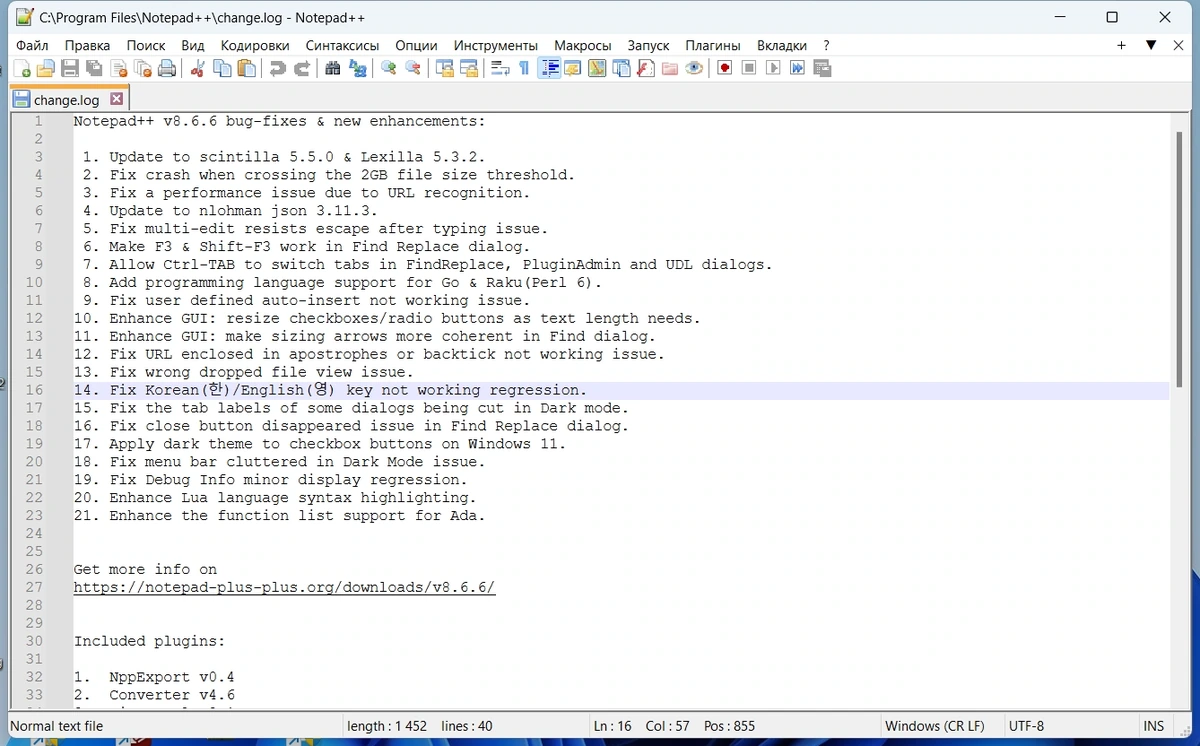This screenshot has height=746, width=1200.
Task: Open the ? help menu
Action: [x=826, y=45]
